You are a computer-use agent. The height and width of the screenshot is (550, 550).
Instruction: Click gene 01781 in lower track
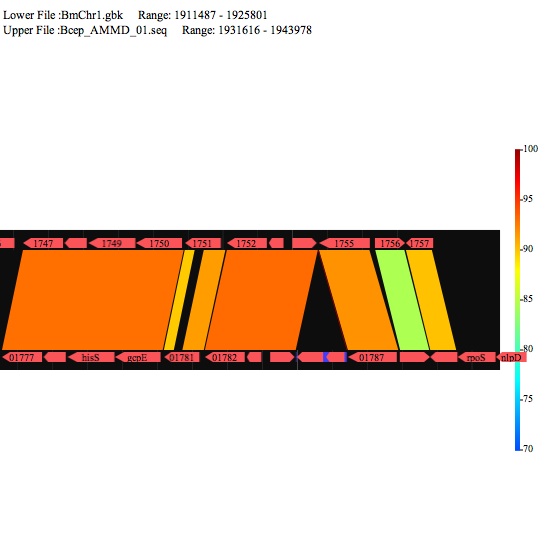(x=182, y=357)
